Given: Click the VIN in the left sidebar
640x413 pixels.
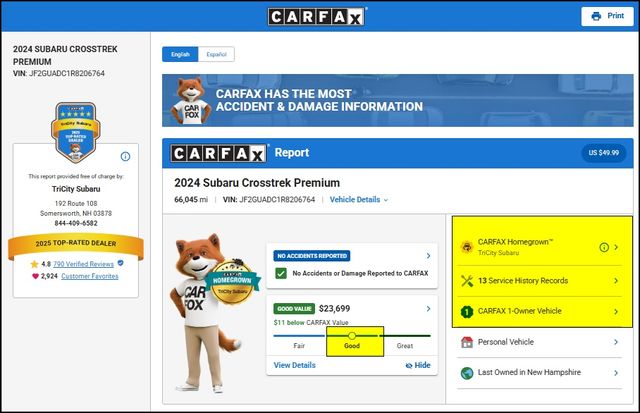Looking at the screenshot, I should point(59,73).
